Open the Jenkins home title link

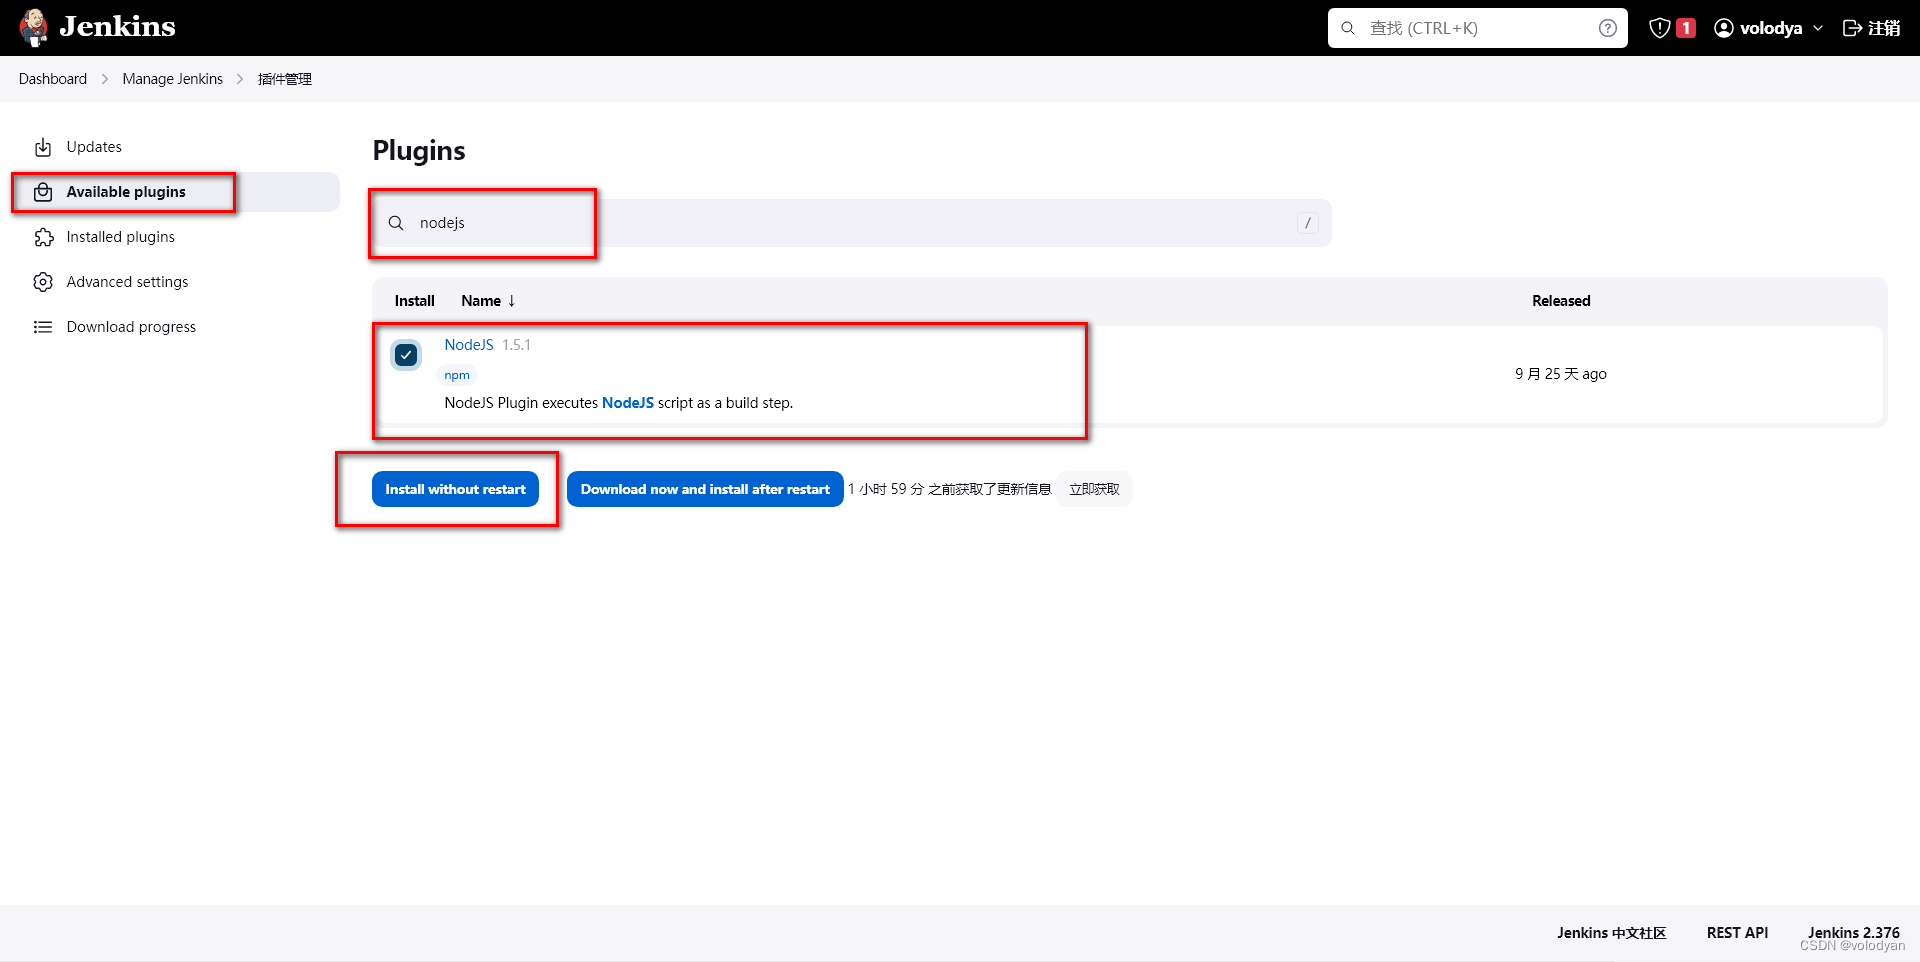tap(117, 27)
